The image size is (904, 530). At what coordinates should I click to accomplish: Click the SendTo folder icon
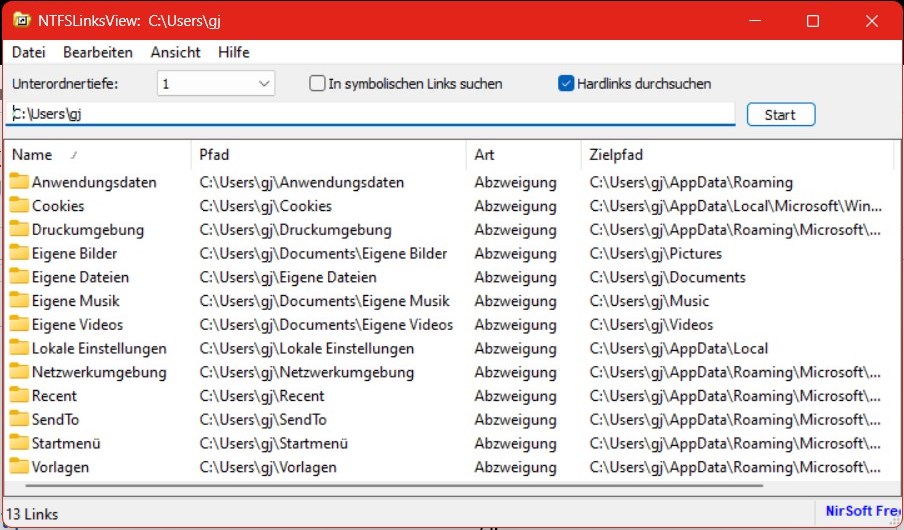point(19,418)
